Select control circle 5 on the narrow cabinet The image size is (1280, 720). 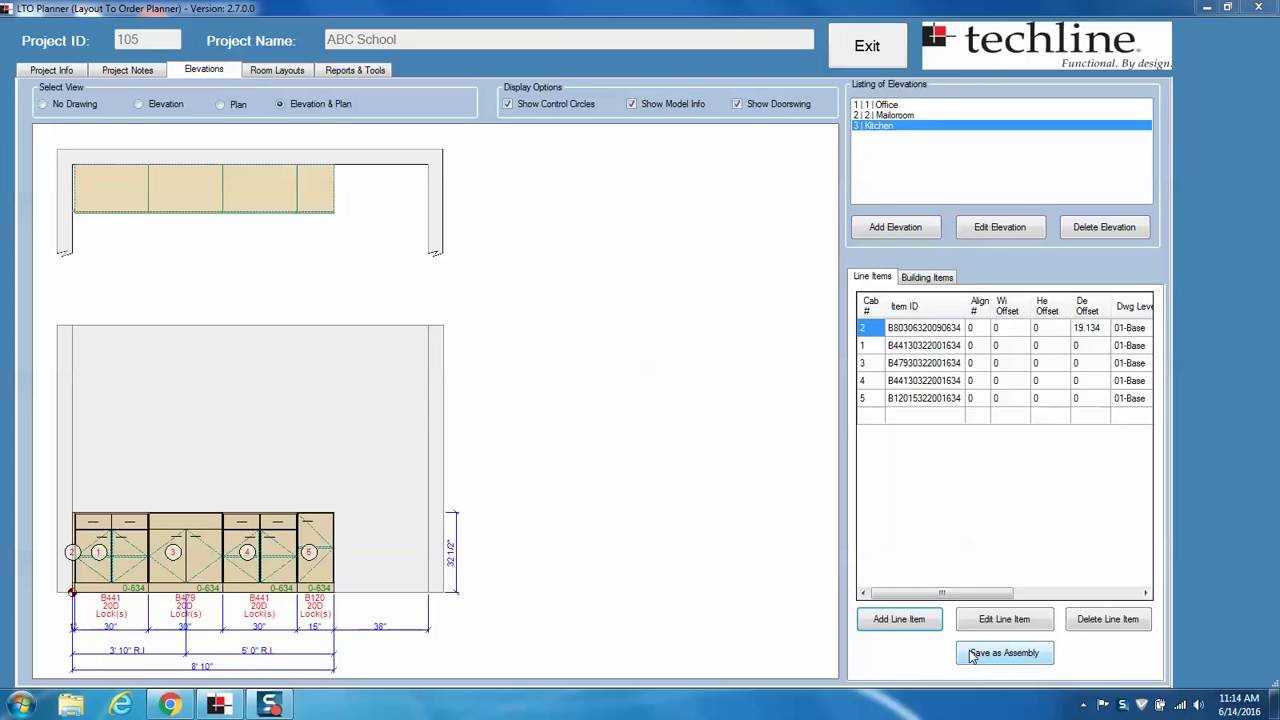(x=309, y=552)
